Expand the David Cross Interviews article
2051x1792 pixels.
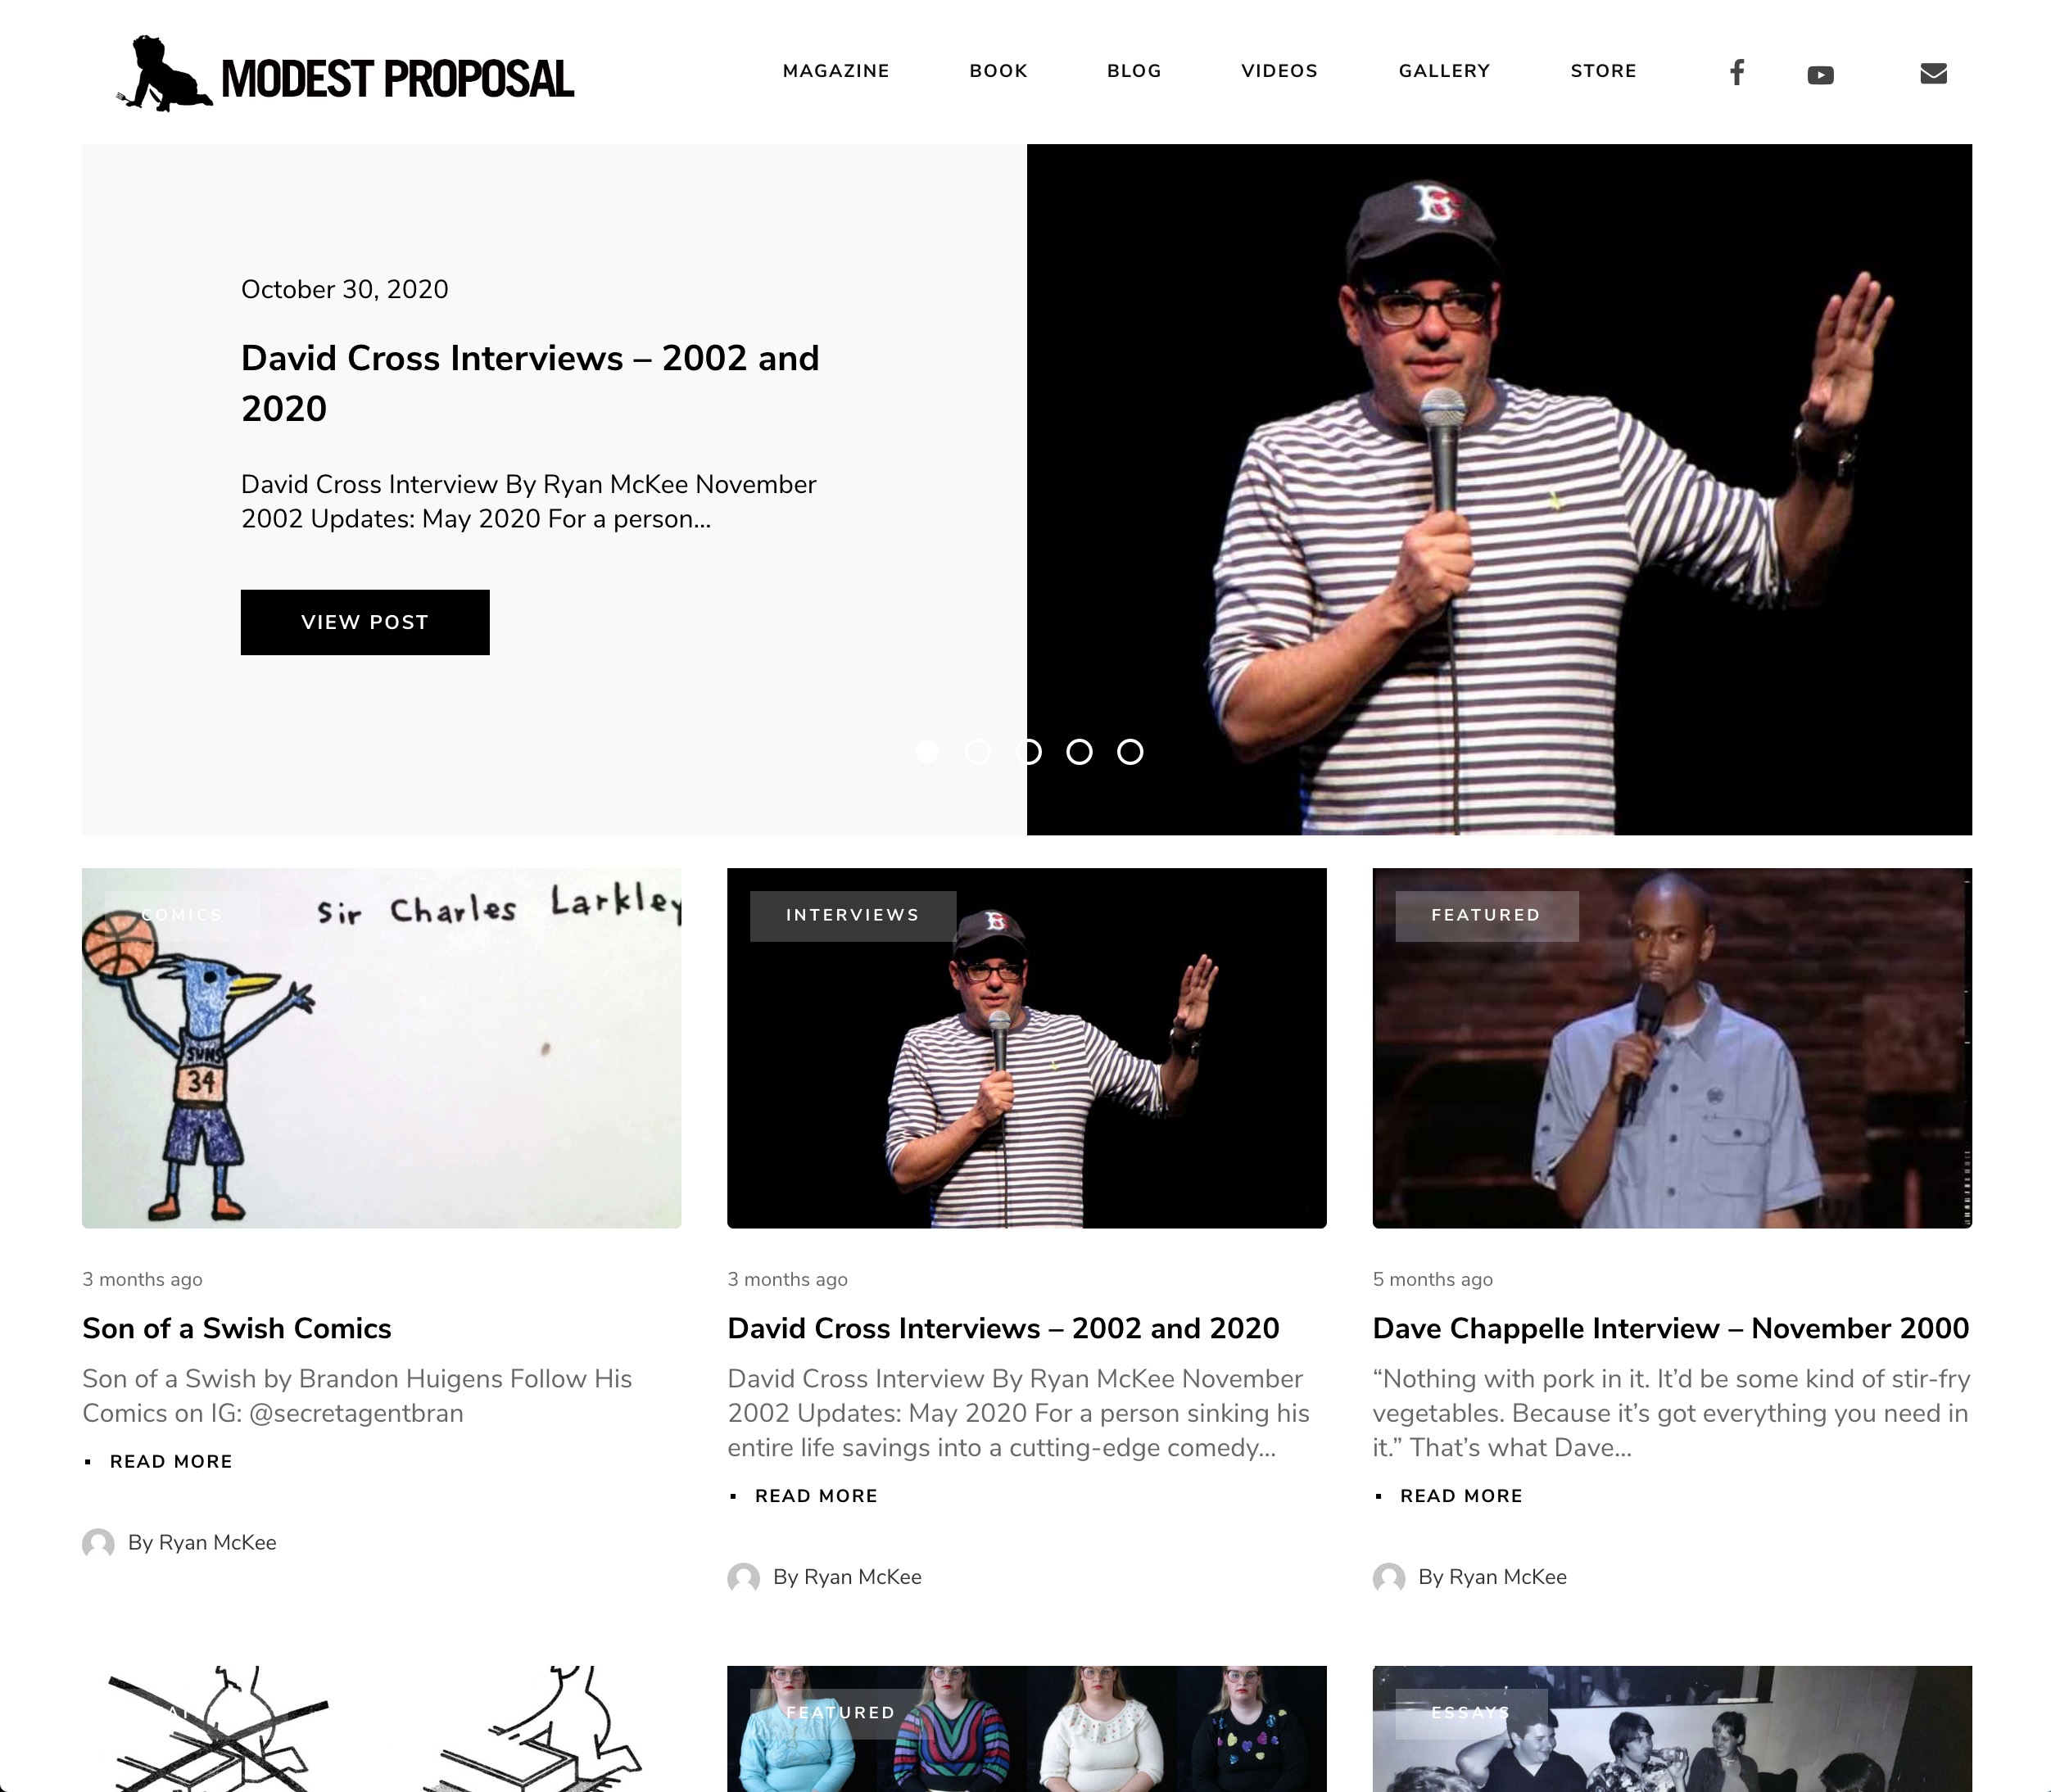pyautogui.click(x=816, y=1495)
